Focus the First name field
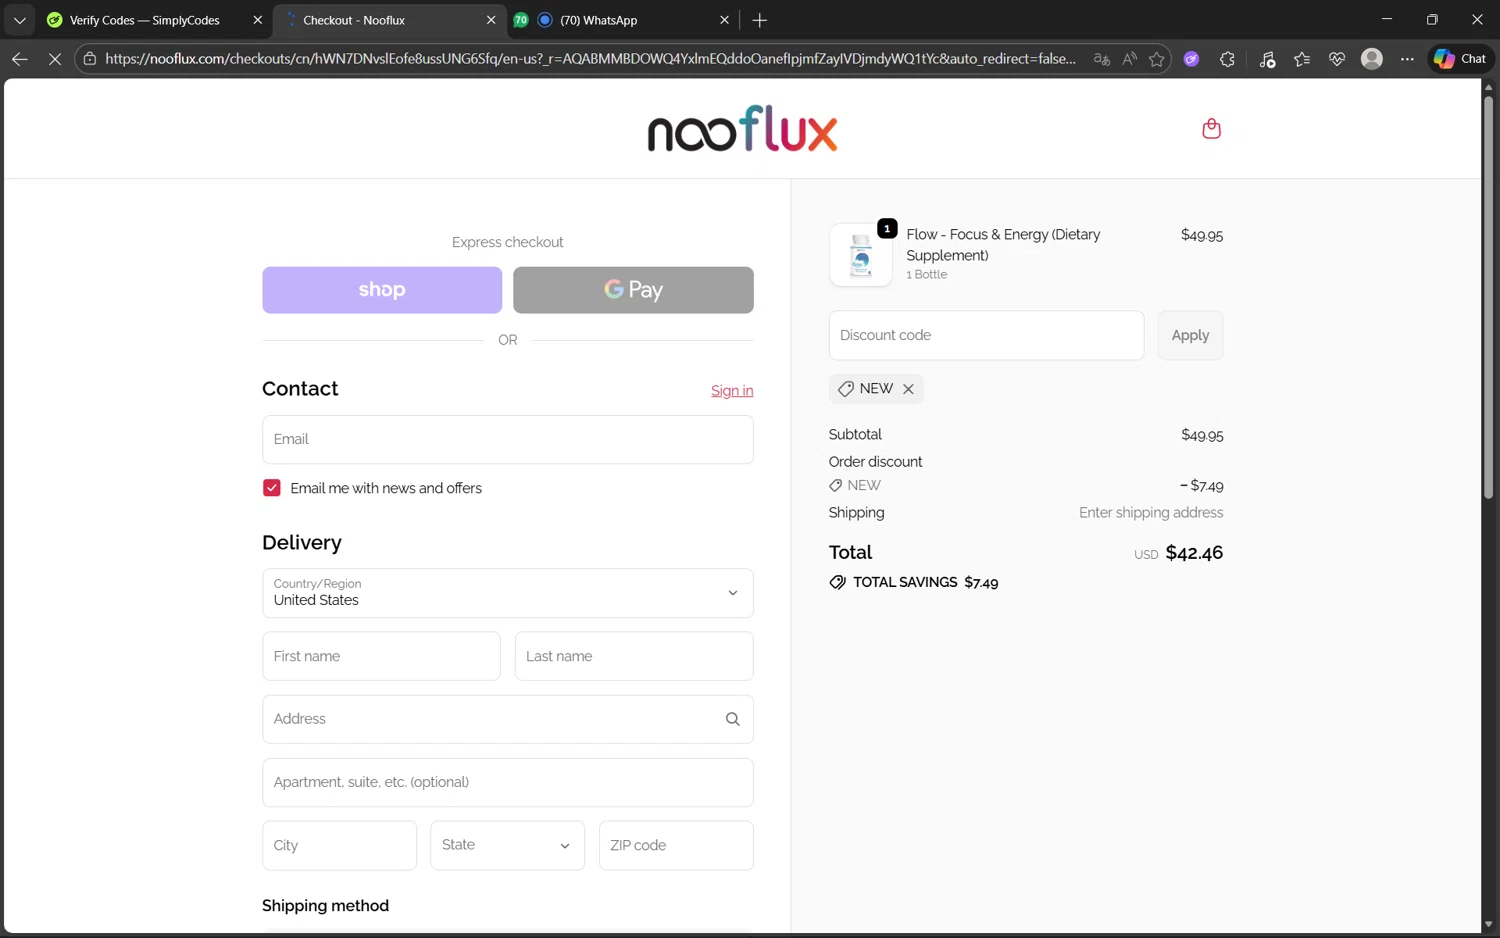Screen dimensions: 1500x938 tap(381, 656)
